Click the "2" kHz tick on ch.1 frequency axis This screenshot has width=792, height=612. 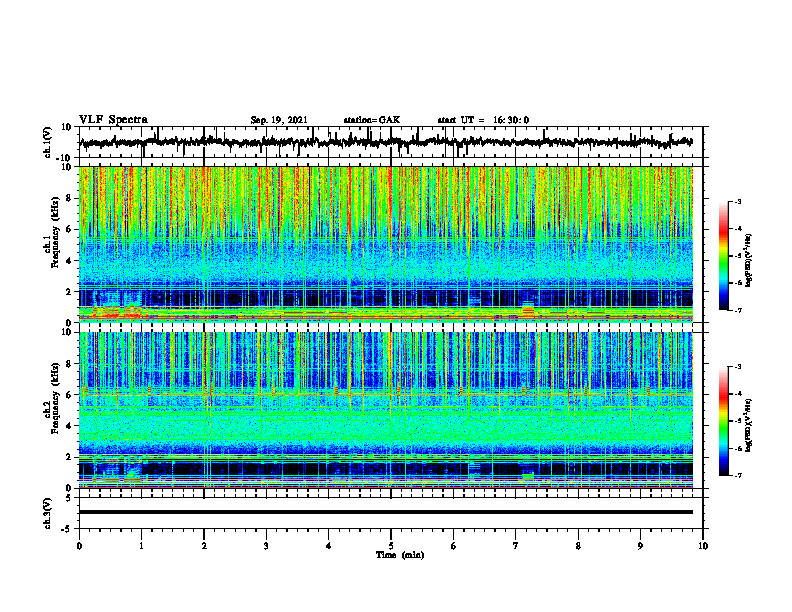tap(71, 292)
